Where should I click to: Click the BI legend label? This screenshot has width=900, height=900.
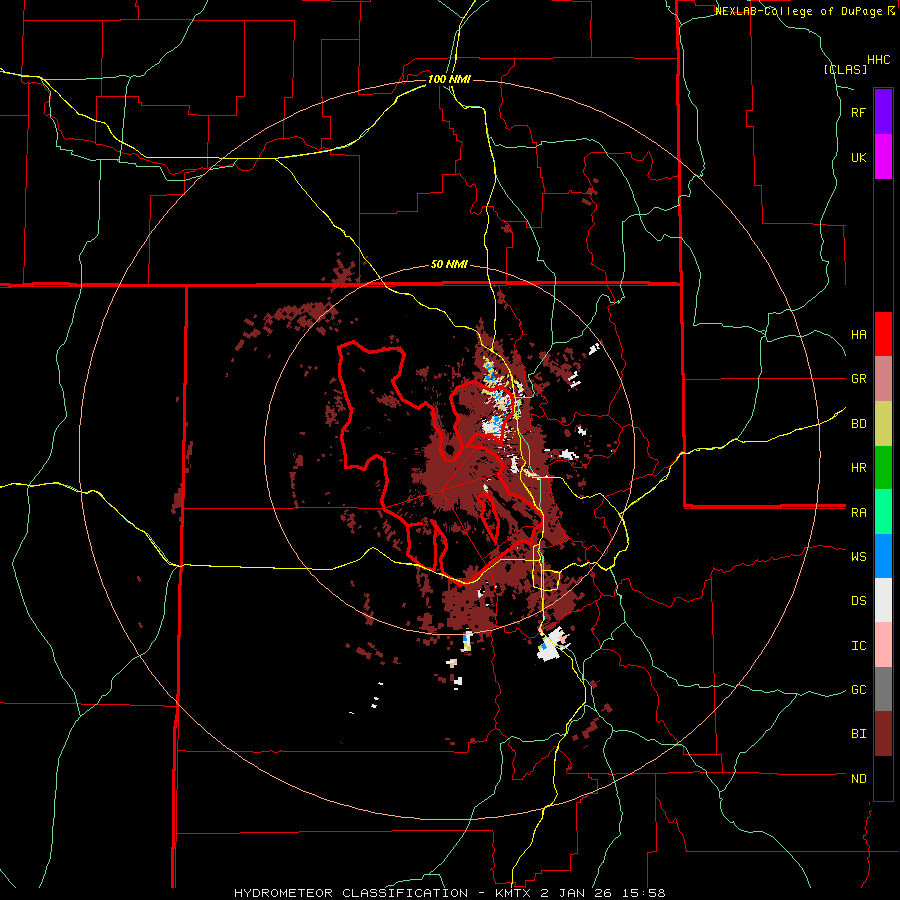[x=858, y=734]
